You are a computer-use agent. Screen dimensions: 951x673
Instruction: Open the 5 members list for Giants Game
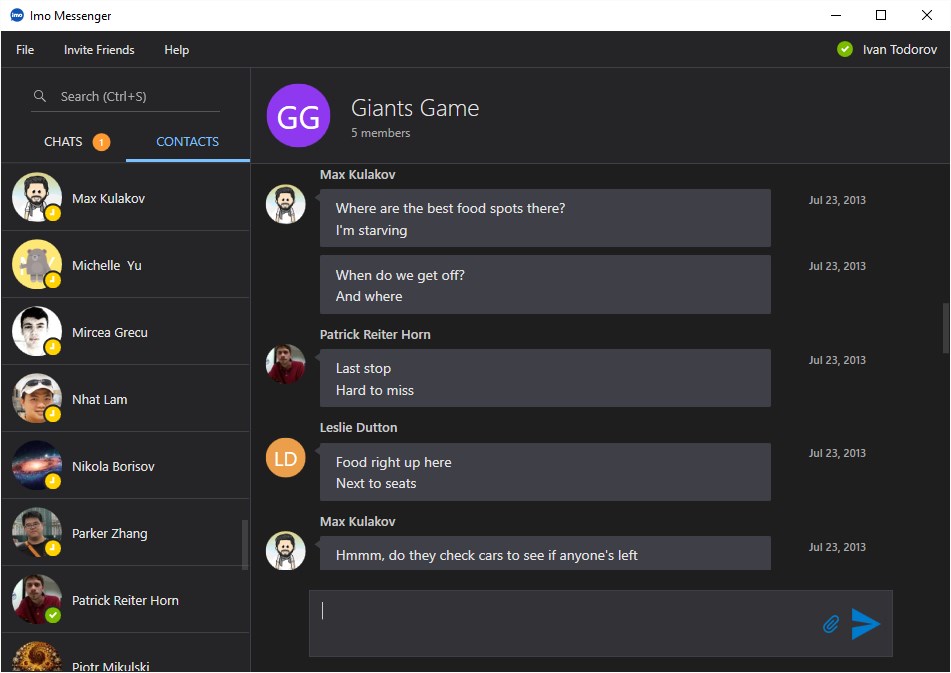pyautogui.click(x=381, y=132)
